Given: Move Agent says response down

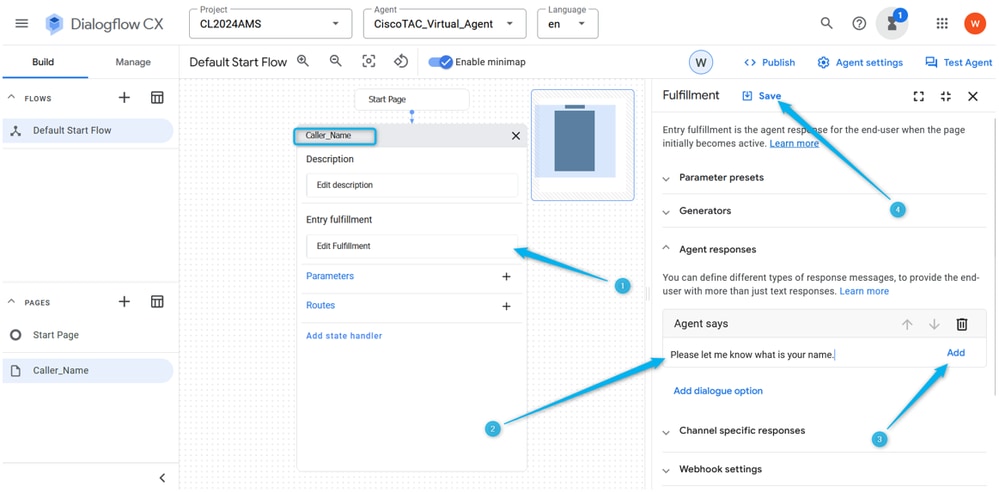Looking at the screenshot, I should pos(935,324).
